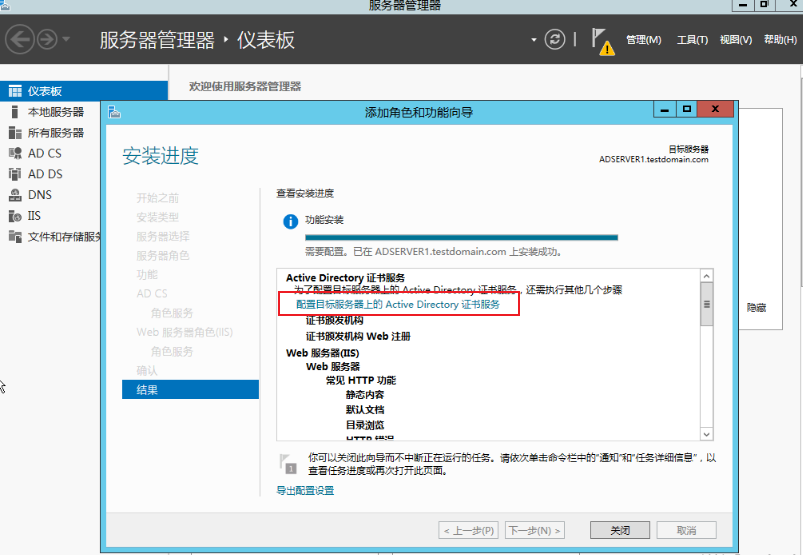Open the 帮助(H) menu

pos(780,39)
